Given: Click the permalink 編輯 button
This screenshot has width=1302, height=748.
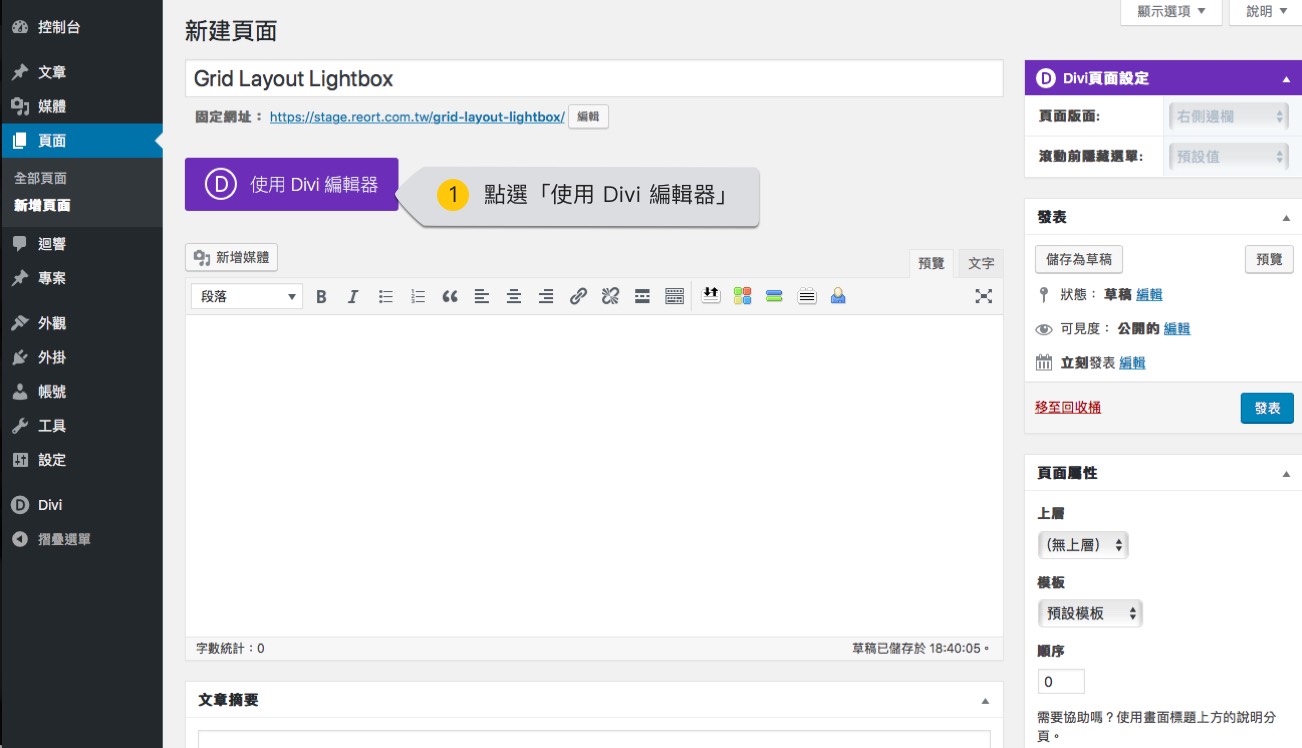Looking at the screenshot, I should point(588,116).
